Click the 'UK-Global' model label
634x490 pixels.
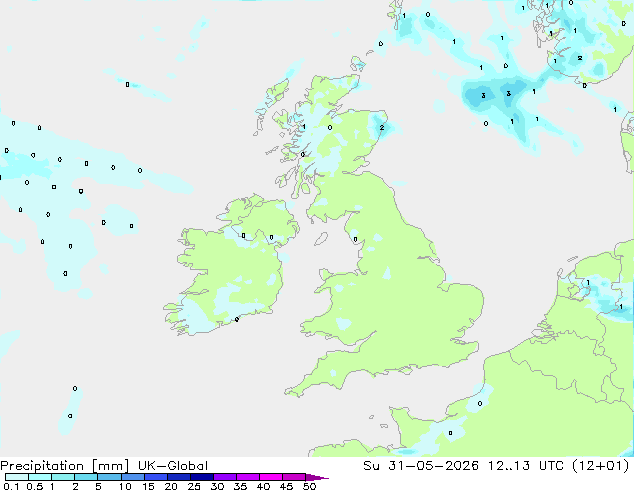click(173, 466)
